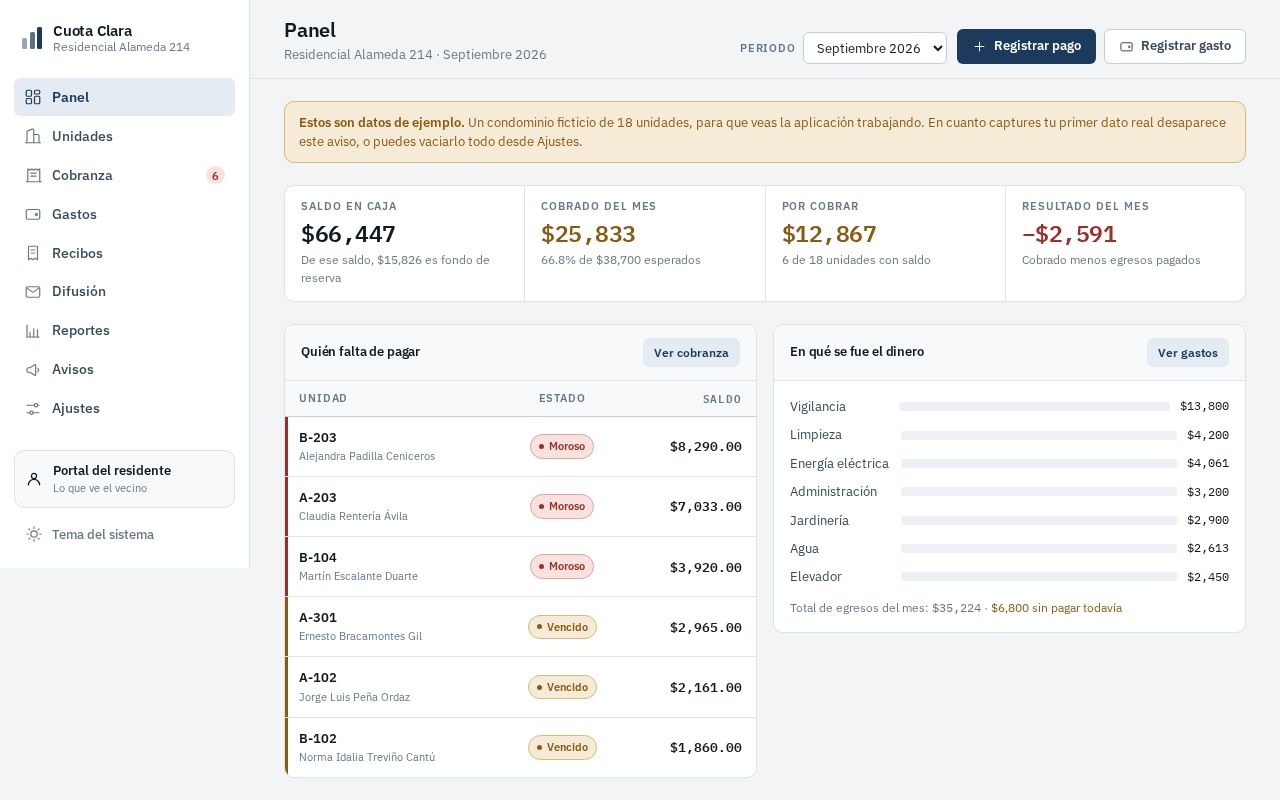The height and width of the screenshot is (800, 1280).
Task: Click the Gastos wallet icon in sidebar
Action: [33, 214]
